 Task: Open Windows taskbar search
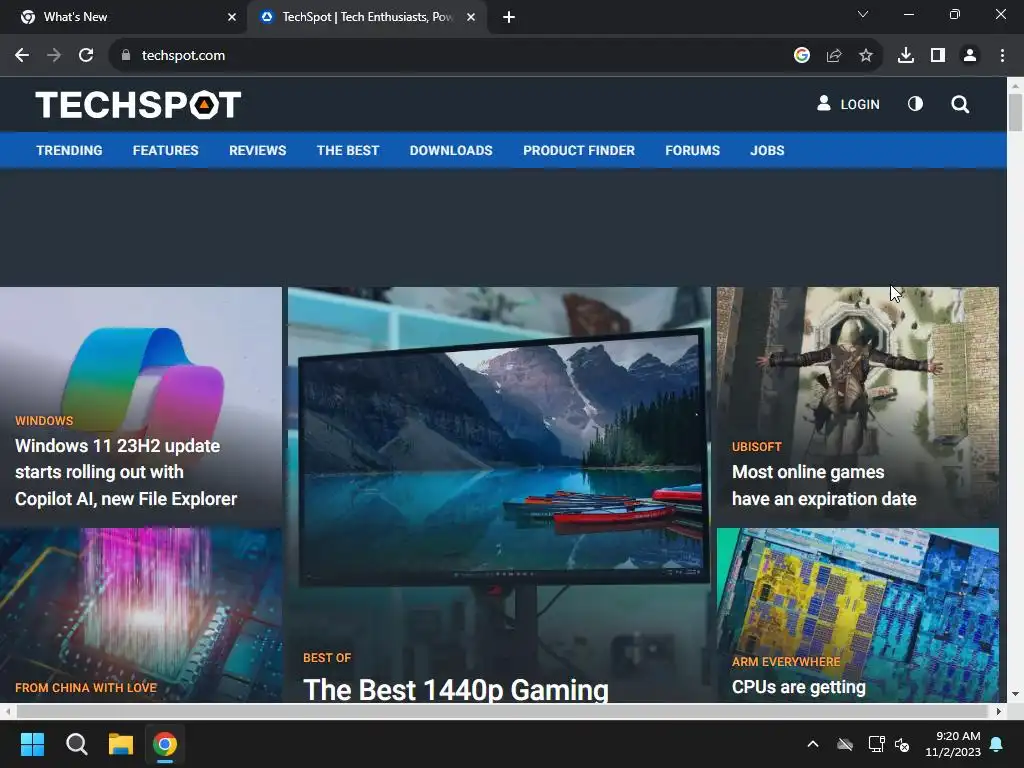pyautogui.click(x=76, y=744)
